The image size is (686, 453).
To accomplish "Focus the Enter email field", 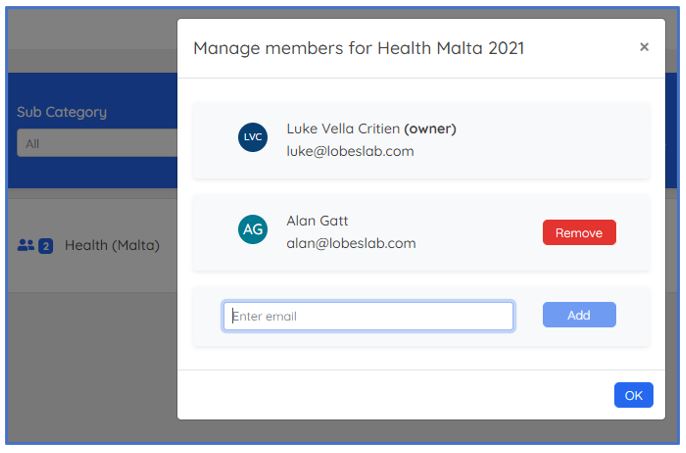I will (368, 316).
